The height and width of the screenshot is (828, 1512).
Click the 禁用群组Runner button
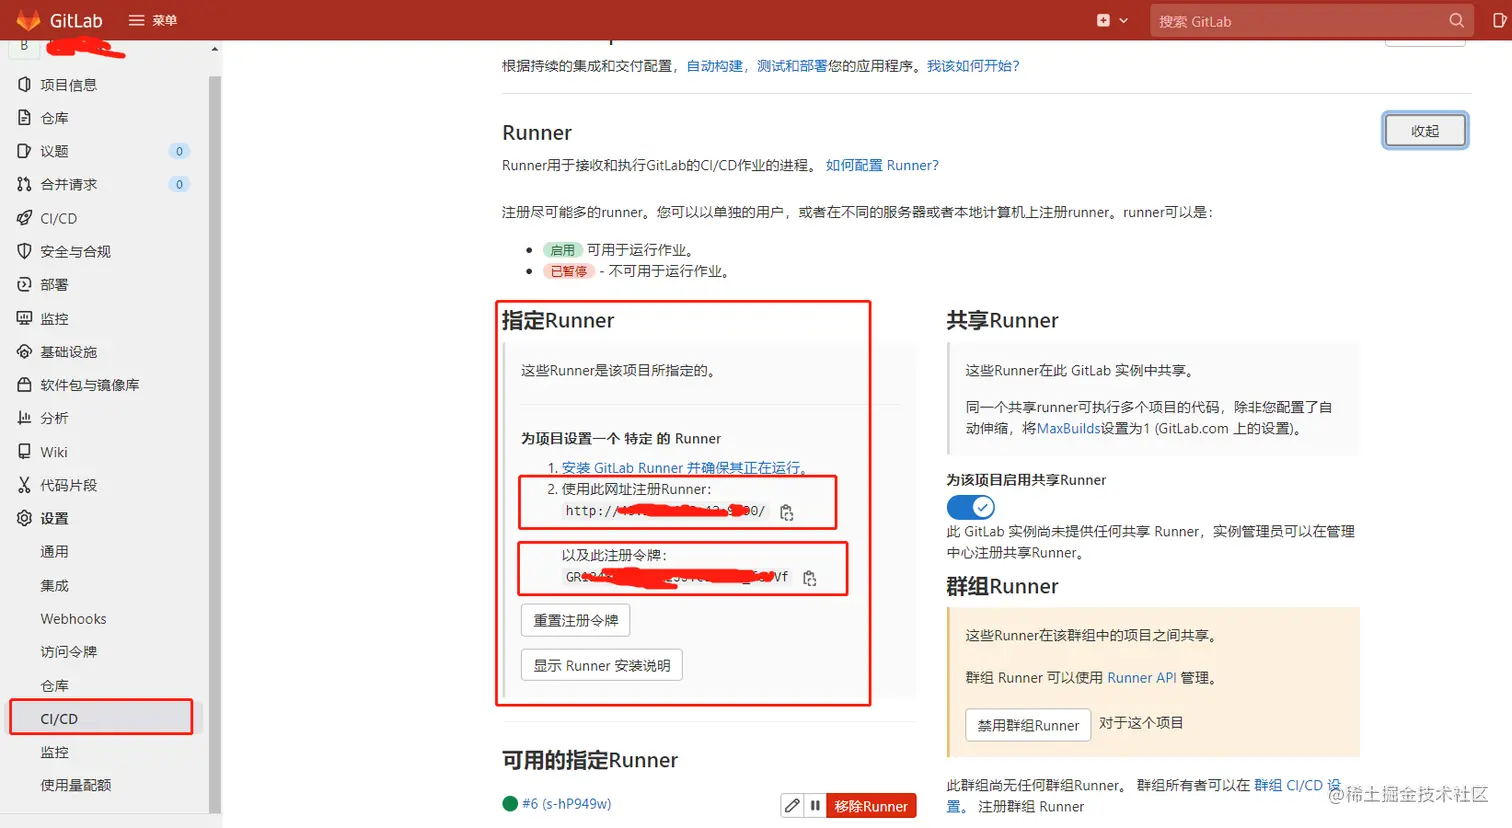point(1028,725)
